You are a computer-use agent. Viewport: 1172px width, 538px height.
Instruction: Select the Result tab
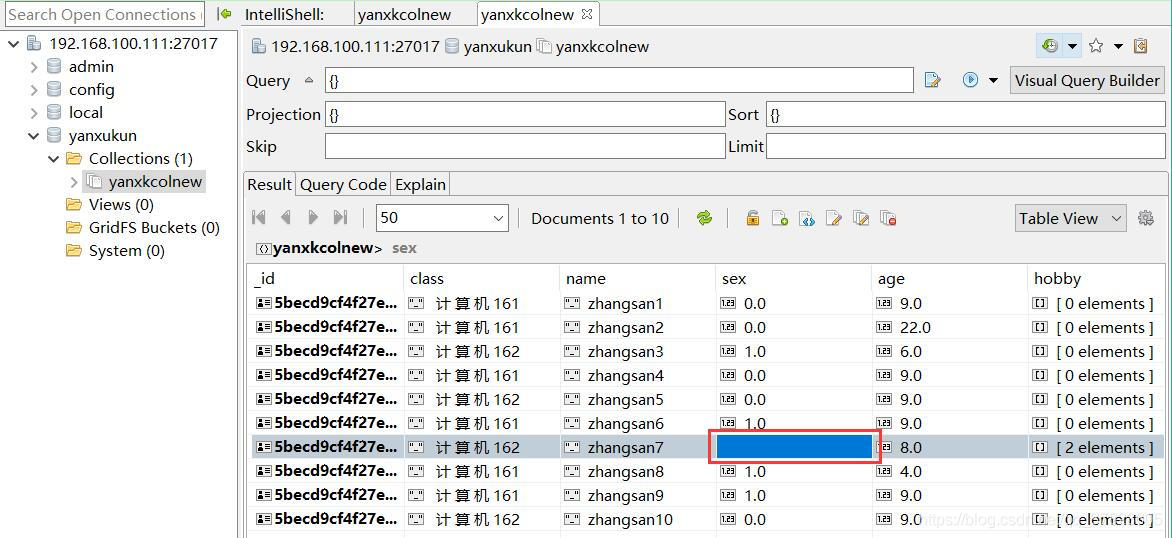point(270,185)
